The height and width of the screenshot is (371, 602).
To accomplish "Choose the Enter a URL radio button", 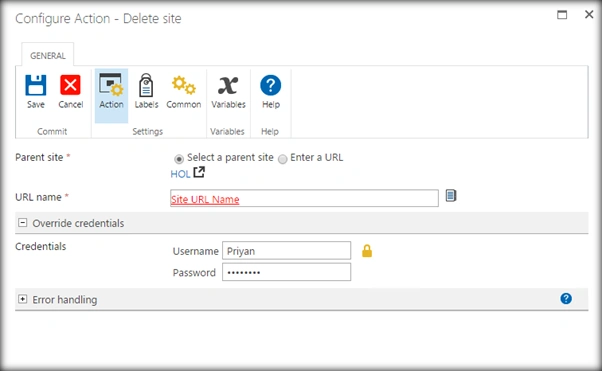I will click(283, 159).
